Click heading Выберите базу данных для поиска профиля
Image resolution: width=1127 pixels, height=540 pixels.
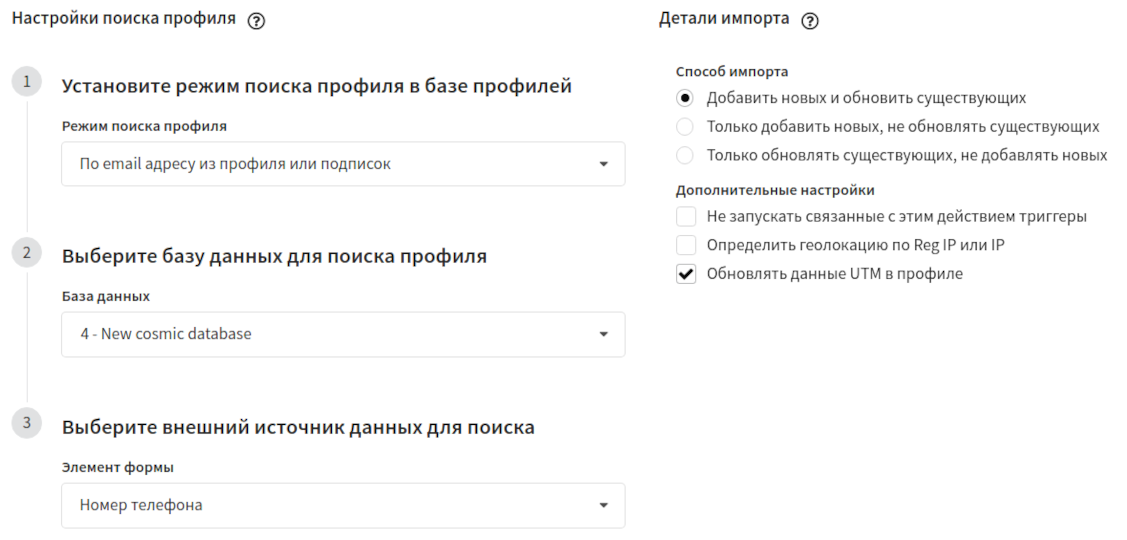tap(274, 256)
